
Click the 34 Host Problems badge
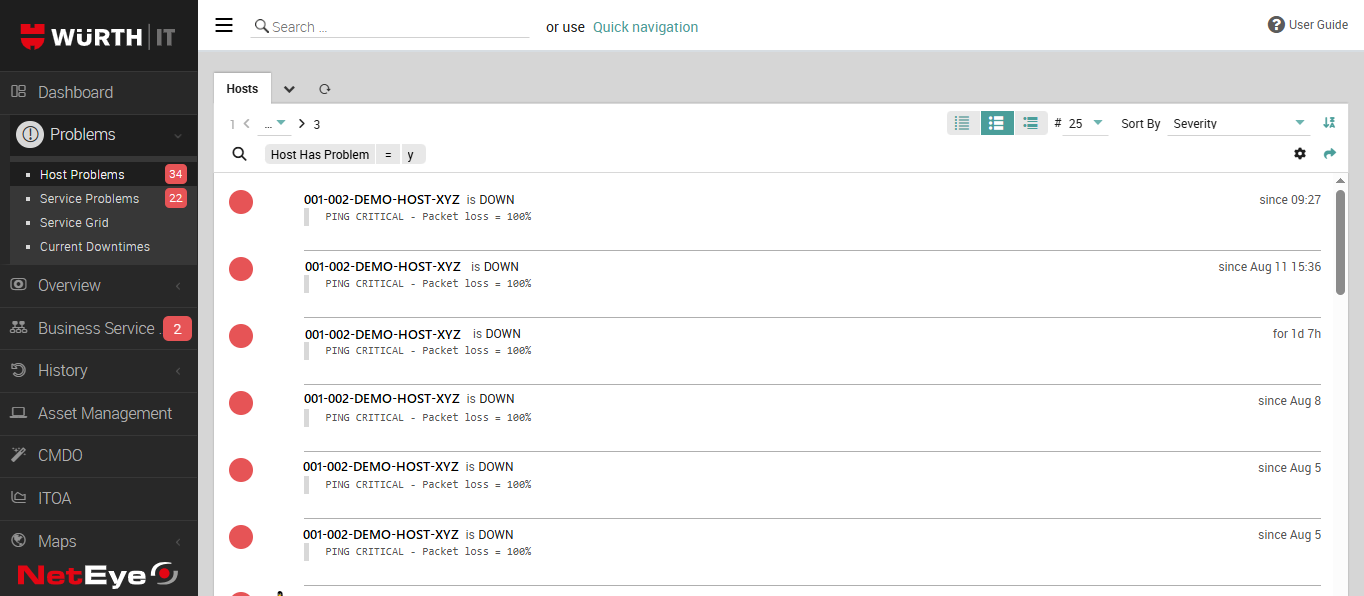pos(176,174)
